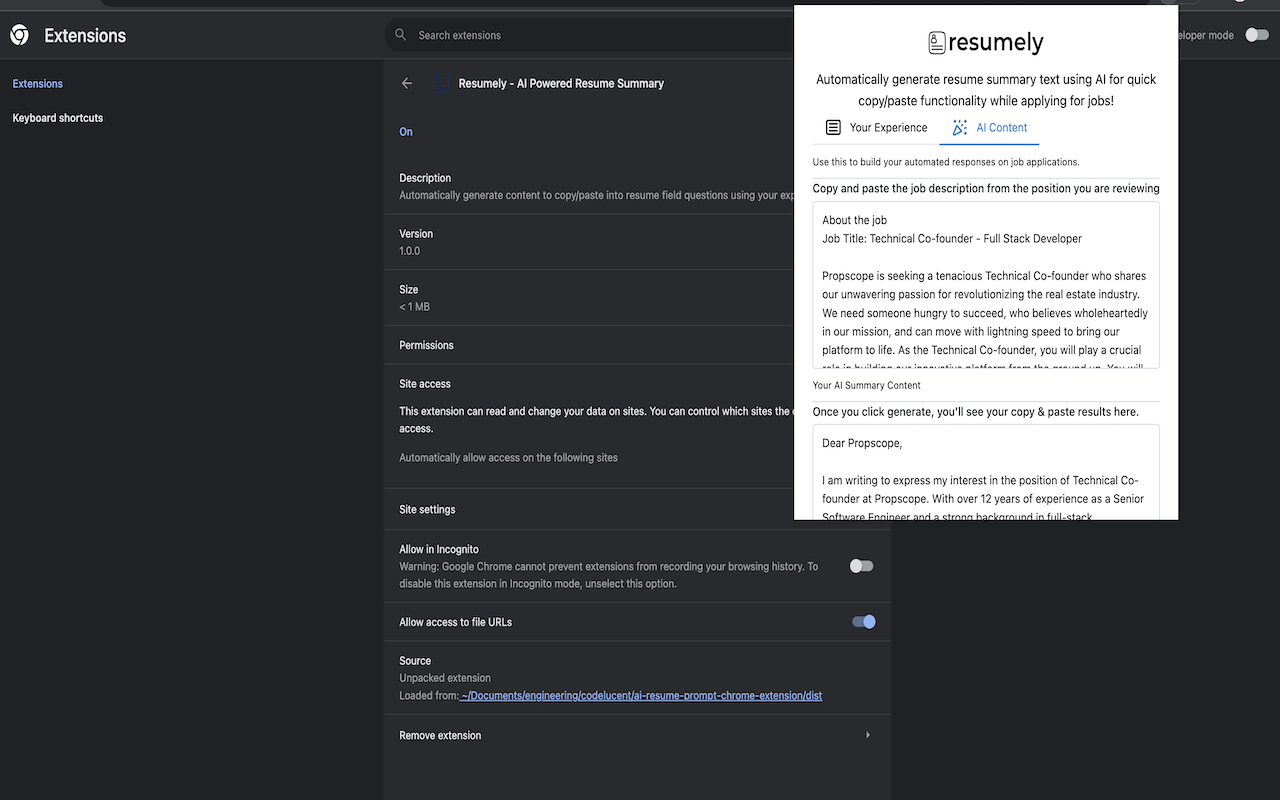Click inside the job description text area

[985, 285]
